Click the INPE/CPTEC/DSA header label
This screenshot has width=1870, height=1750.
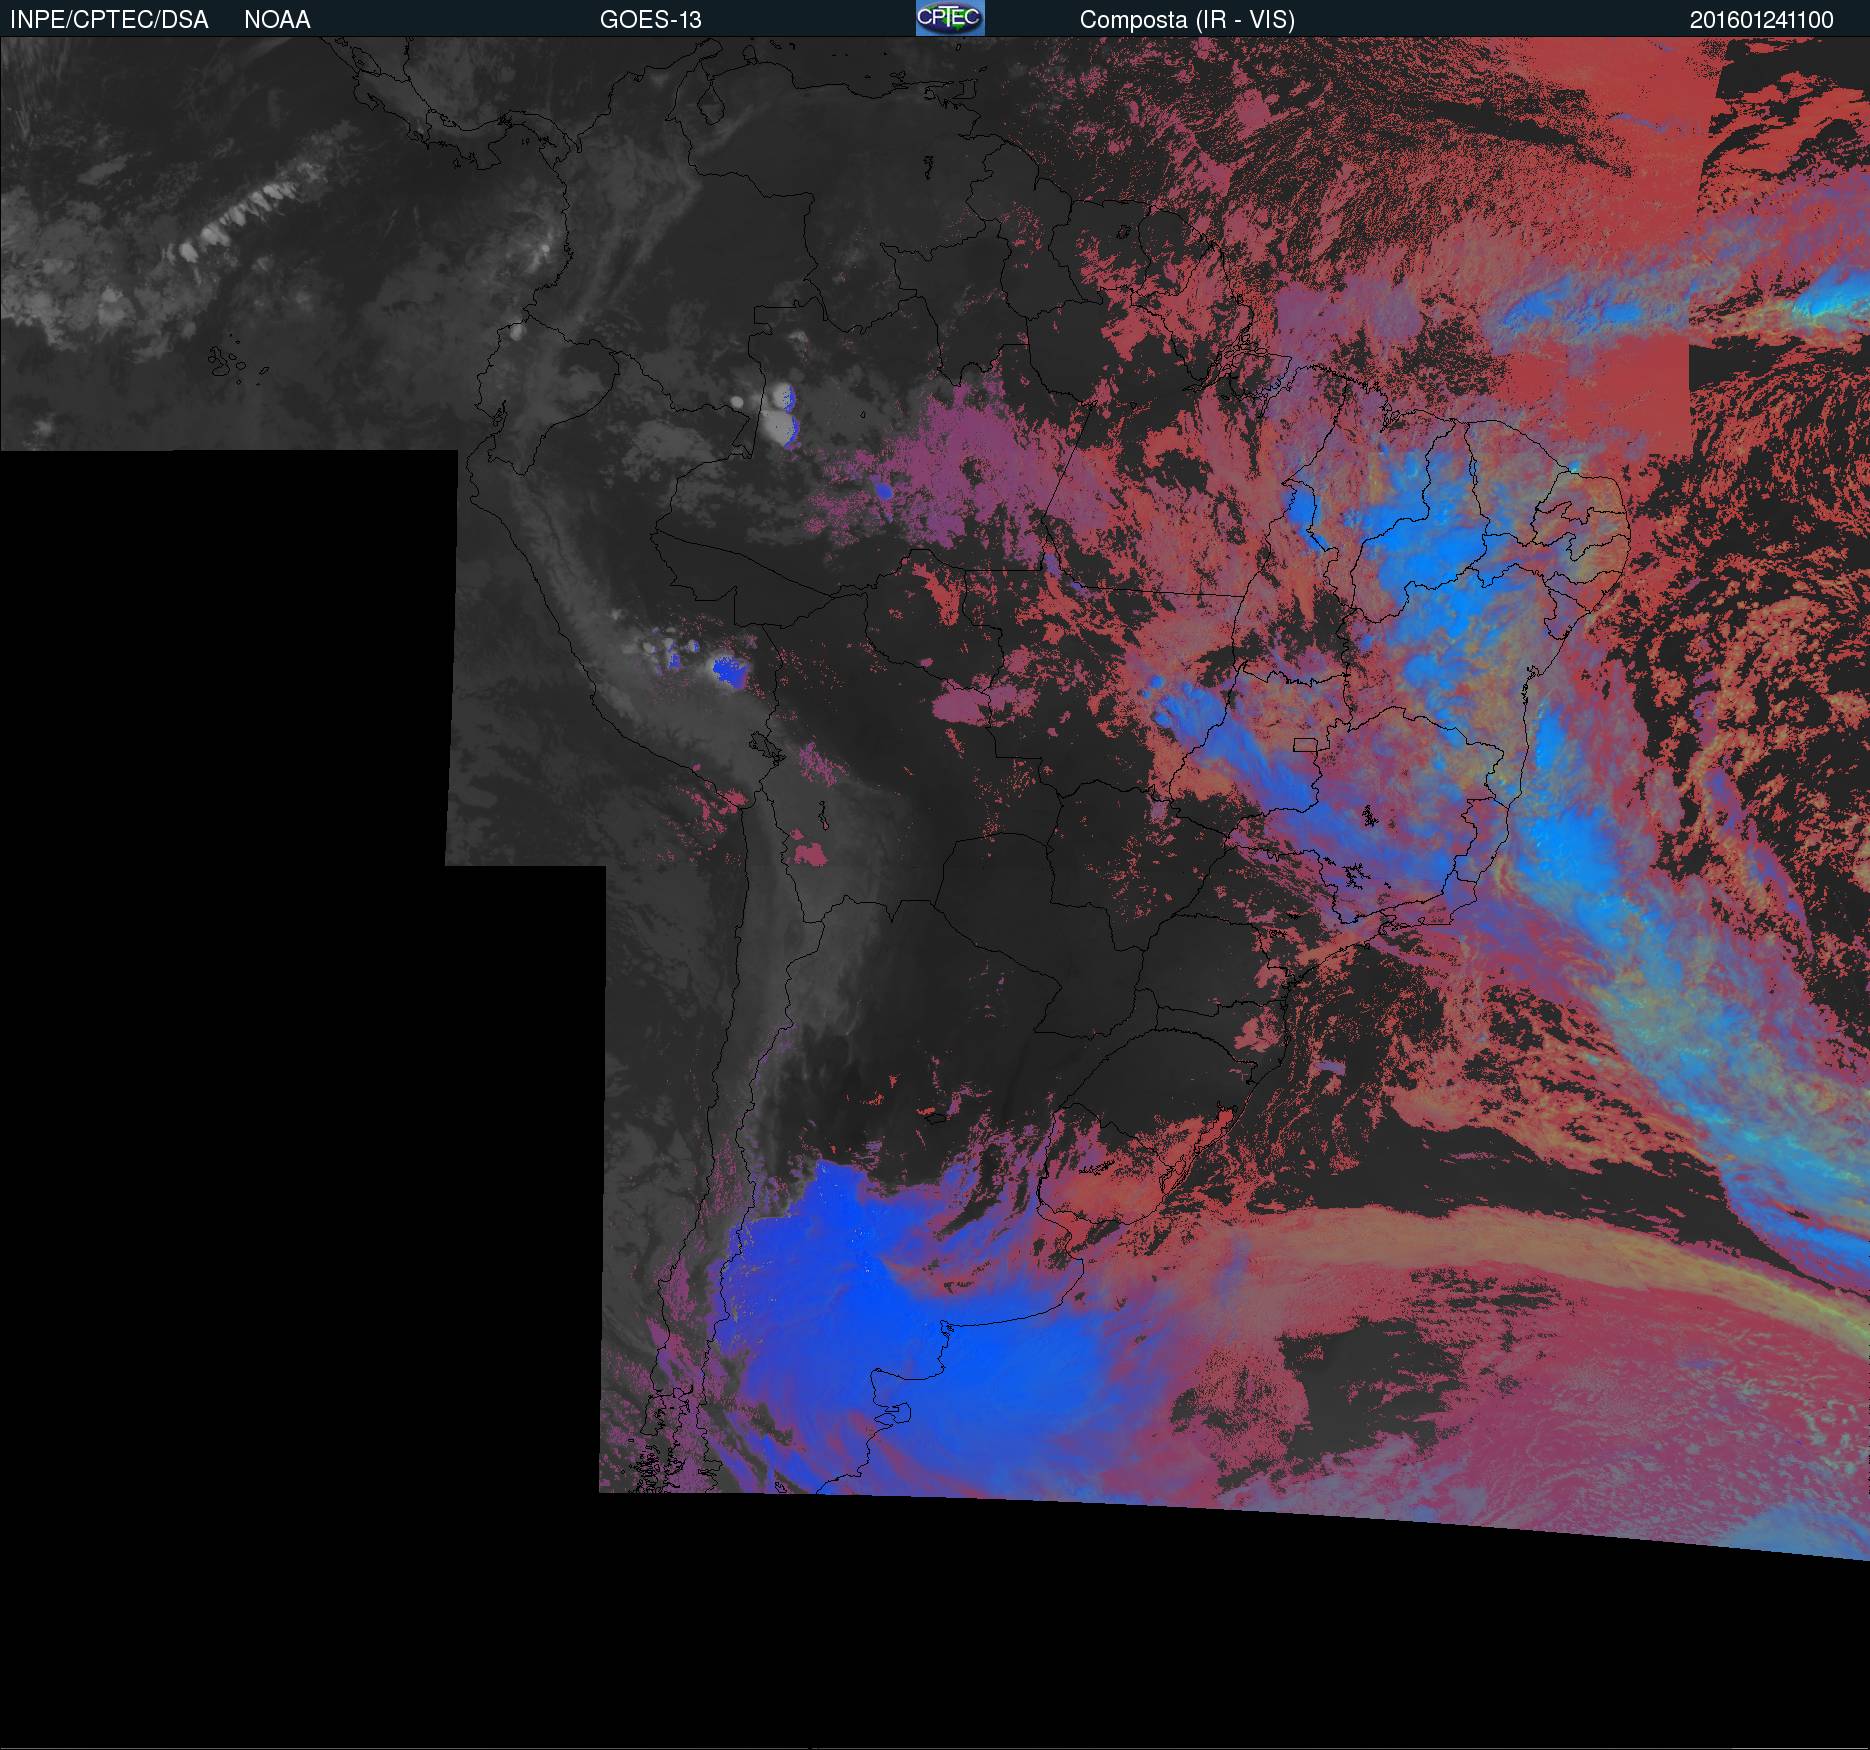pyautogui.click(x=109, y=20)
